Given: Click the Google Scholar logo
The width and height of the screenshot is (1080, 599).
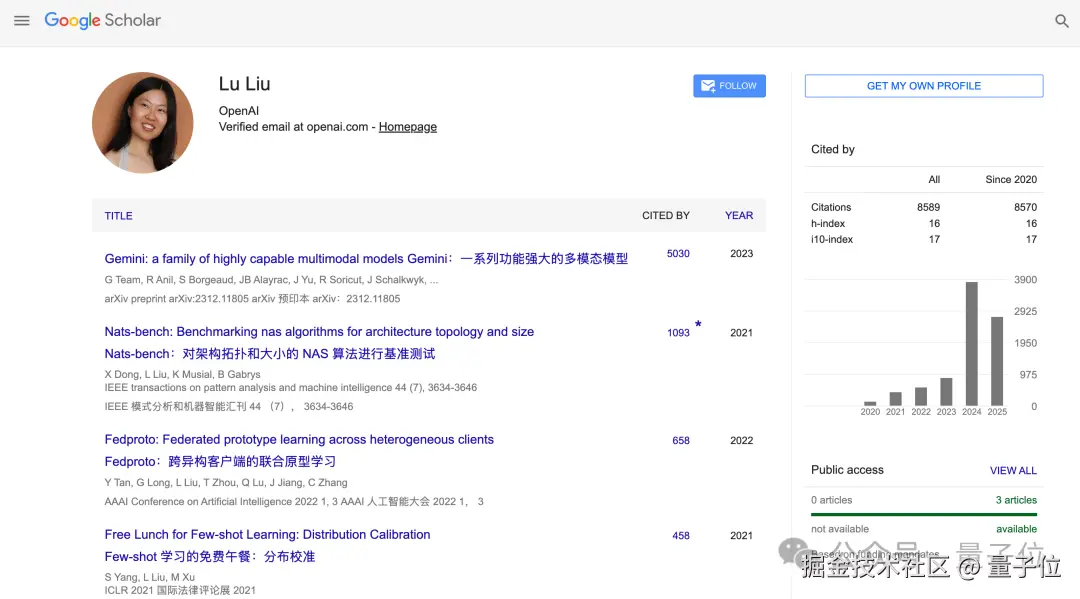Looking at the screenshot, I should pyautogui.click(x=103, y=21).
